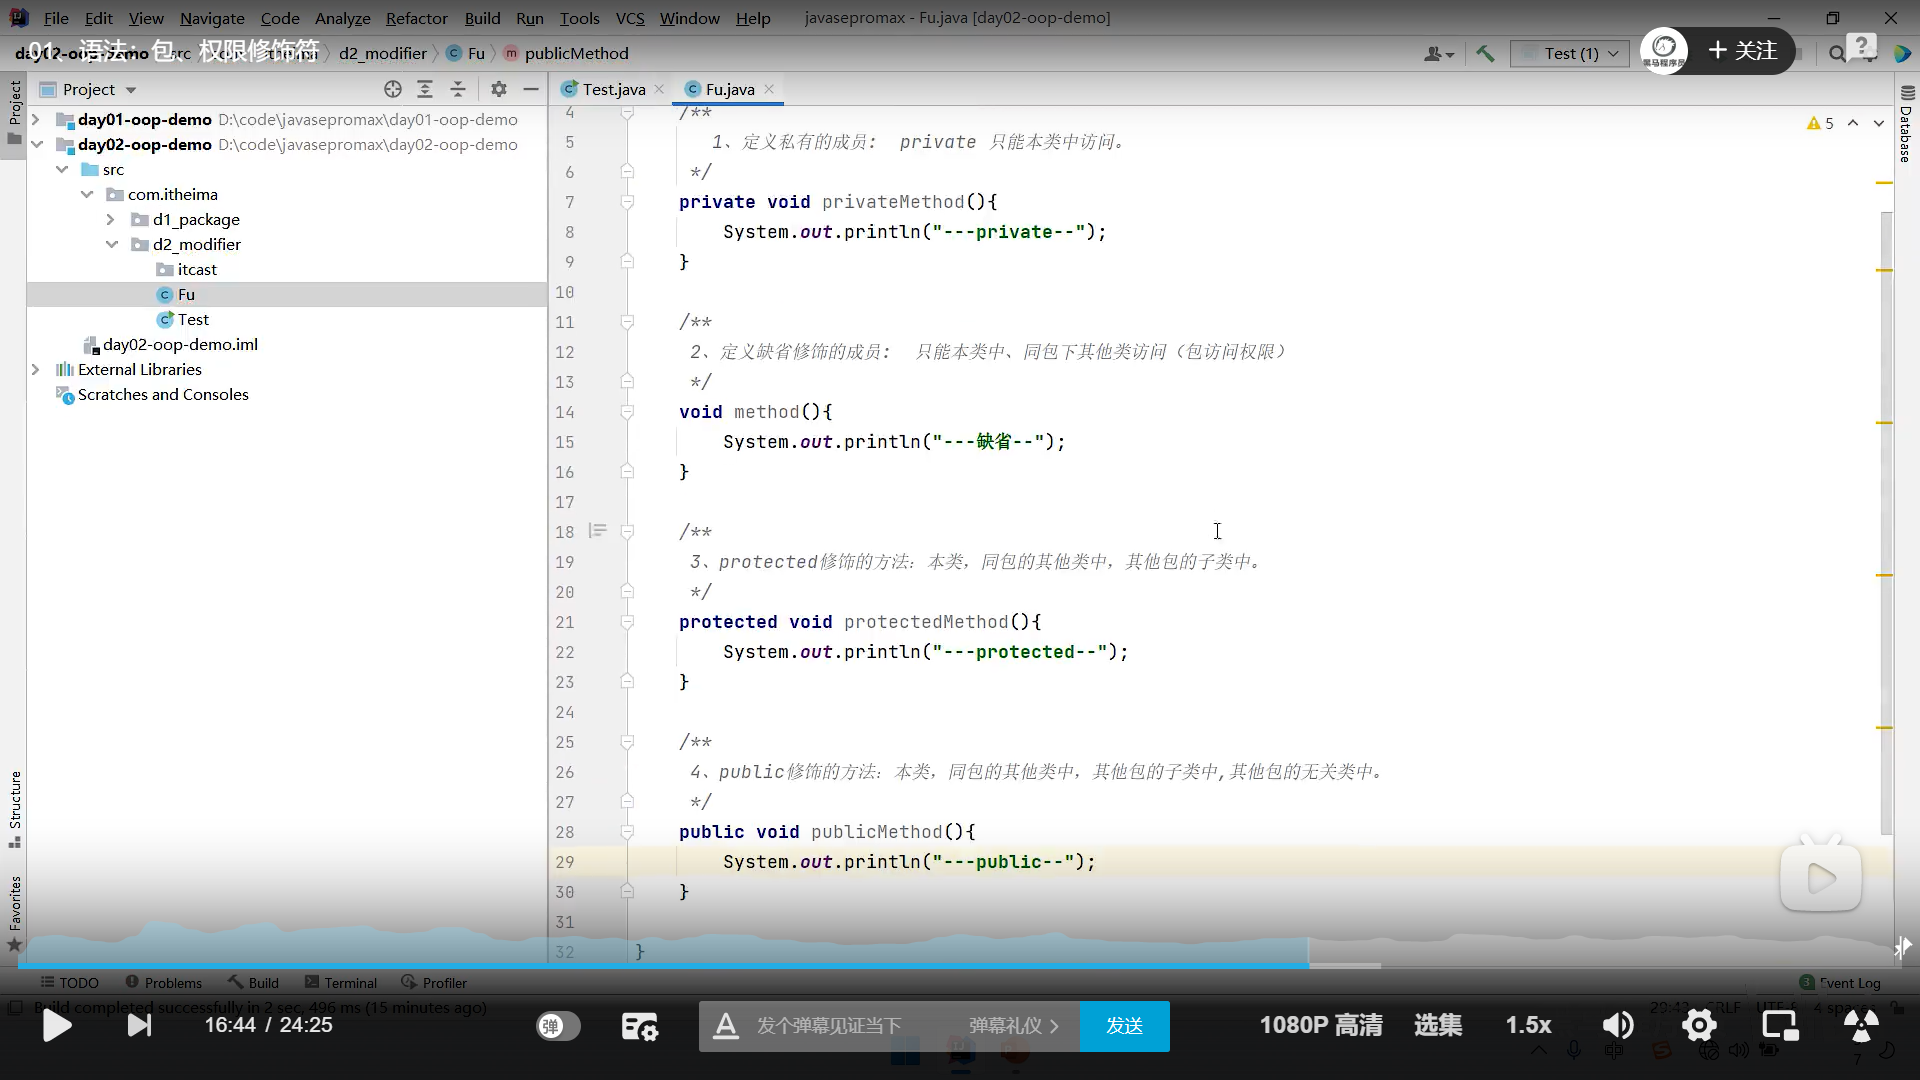Click the video volume speaker icon
Screen dimensions: 1920x1080
pyautogui.click(x=1617, y=1025)
